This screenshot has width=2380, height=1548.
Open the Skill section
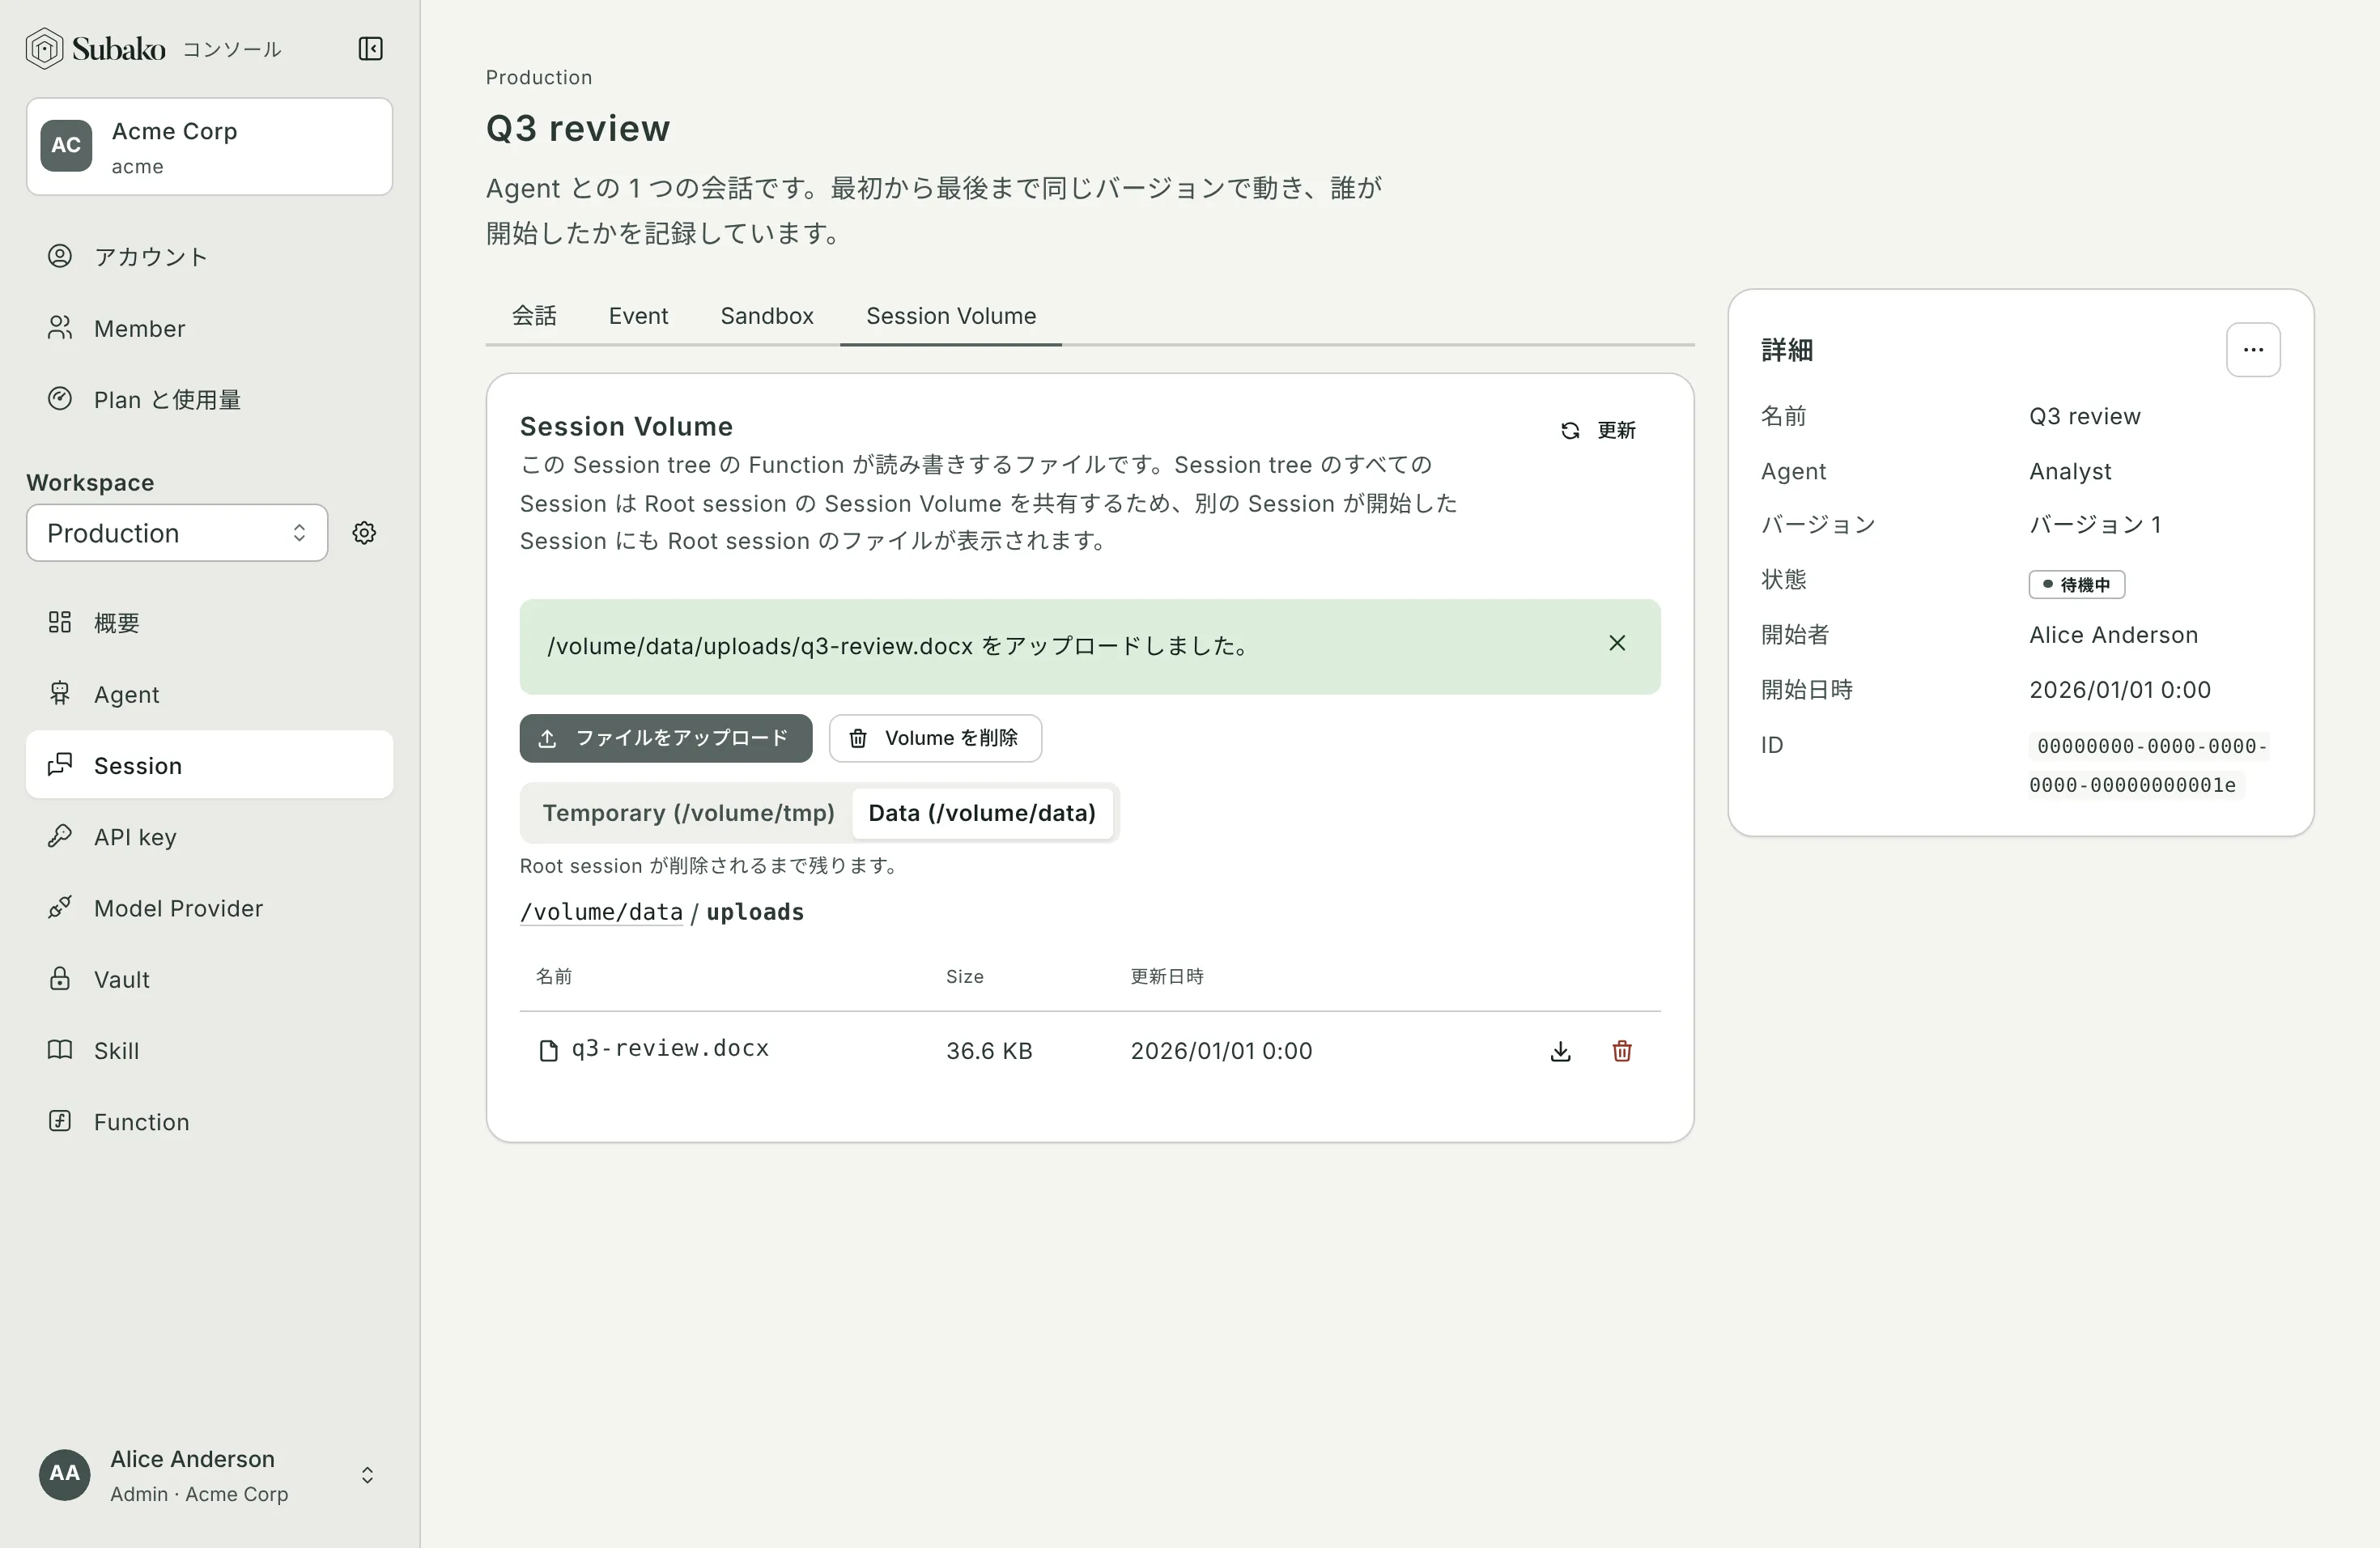tap(209, 1050)
